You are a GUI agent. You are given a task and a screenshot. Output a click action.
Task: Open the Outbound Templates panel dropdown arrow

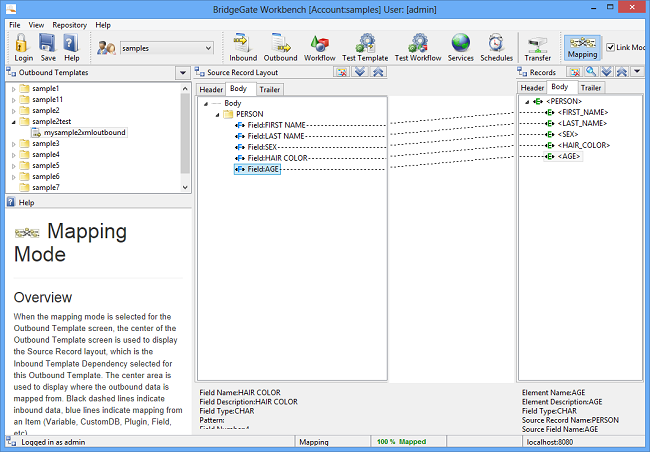182,73
